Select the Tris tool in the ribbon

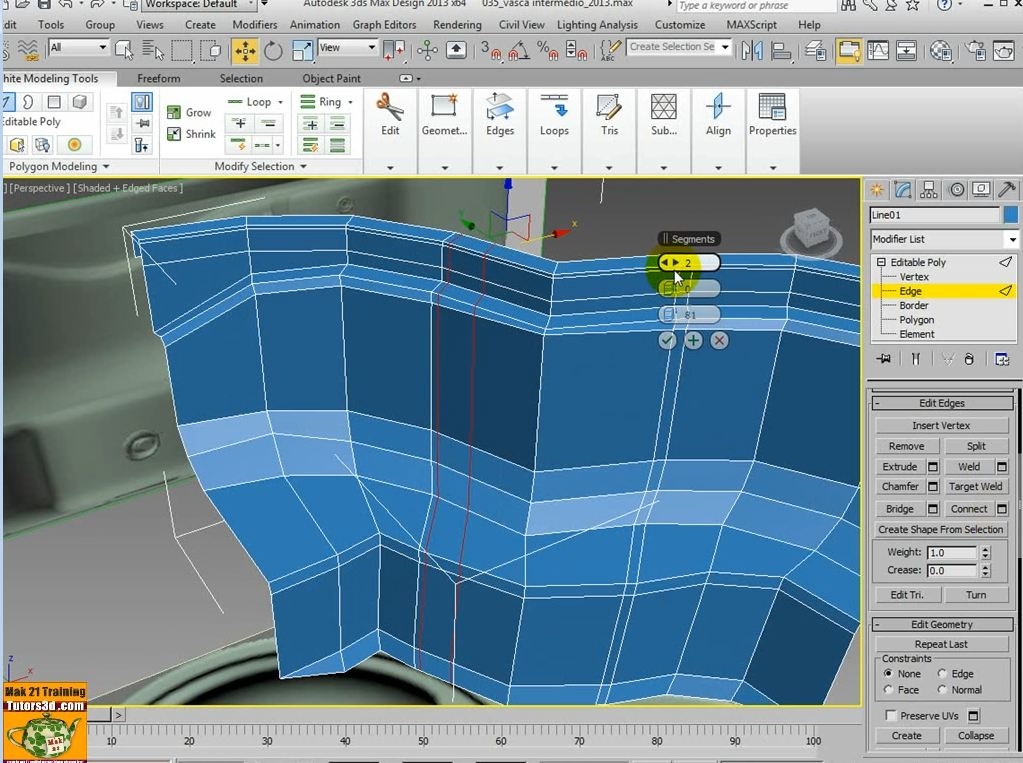tap(609, 118)
